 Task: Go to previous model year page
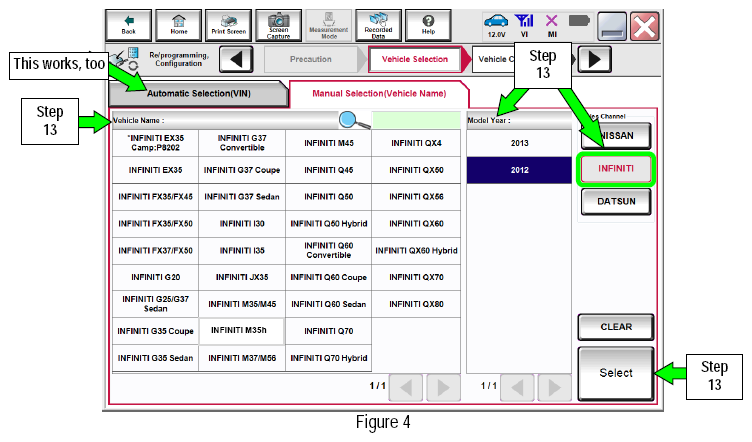pyautogui.click(x=517, y=387)
